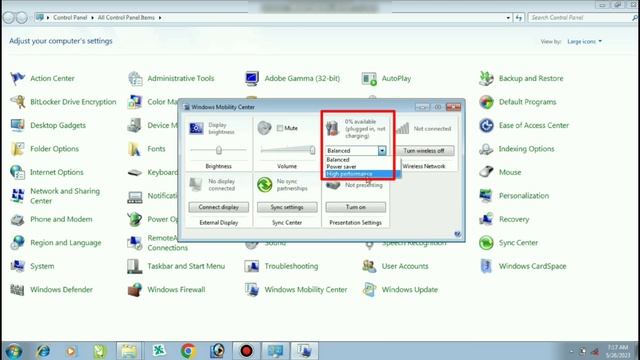Open BitLocker Drive Encryption icon
This screenshot has height=360, width=640.
pos(18,102)
